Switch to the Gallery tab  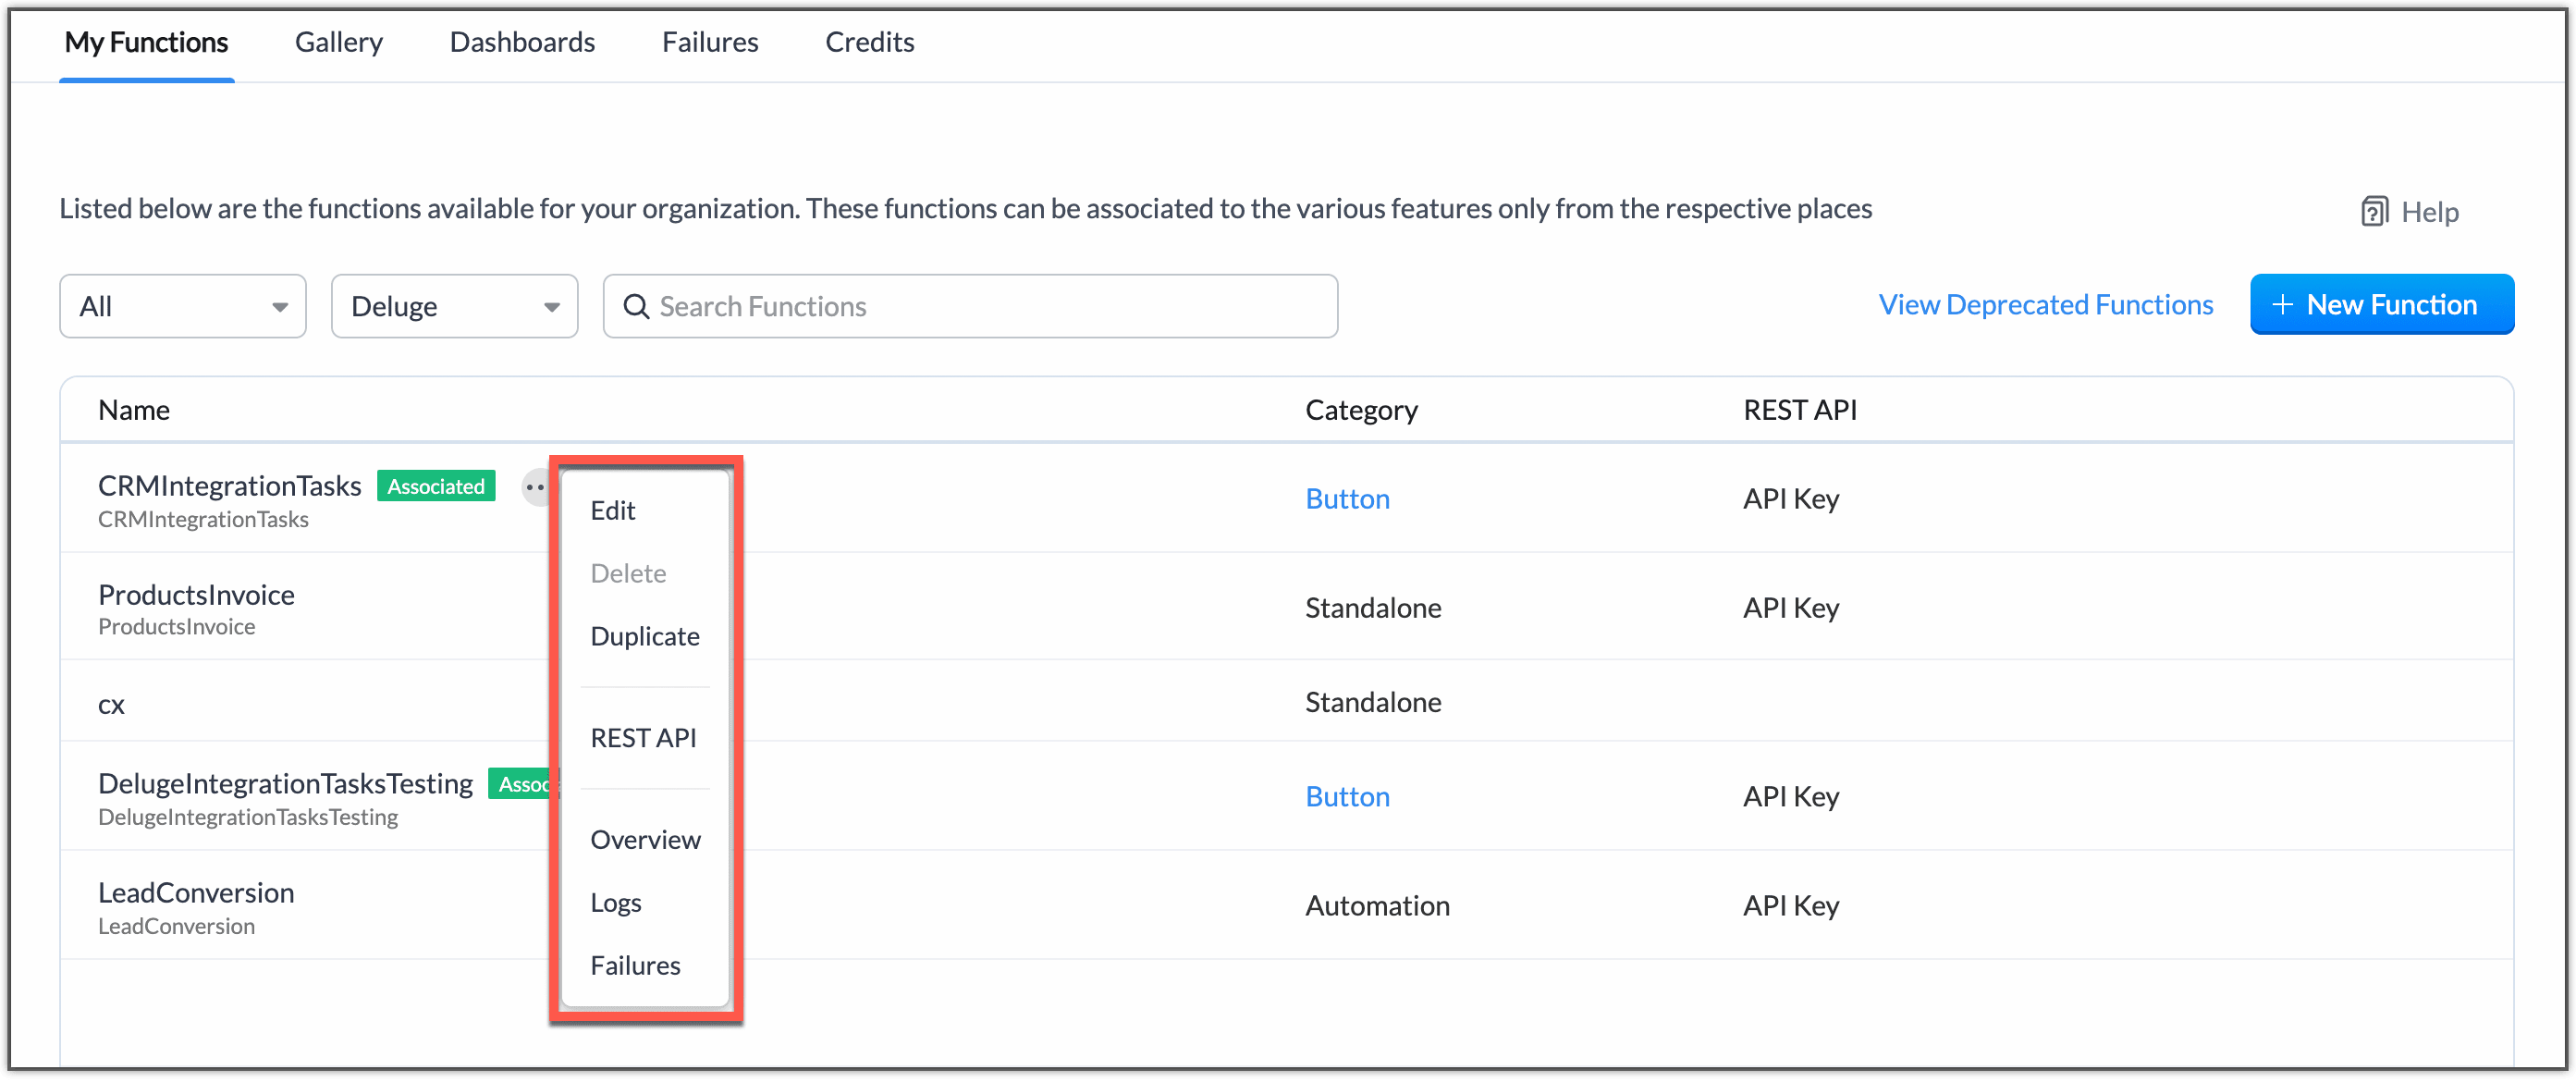338,43
